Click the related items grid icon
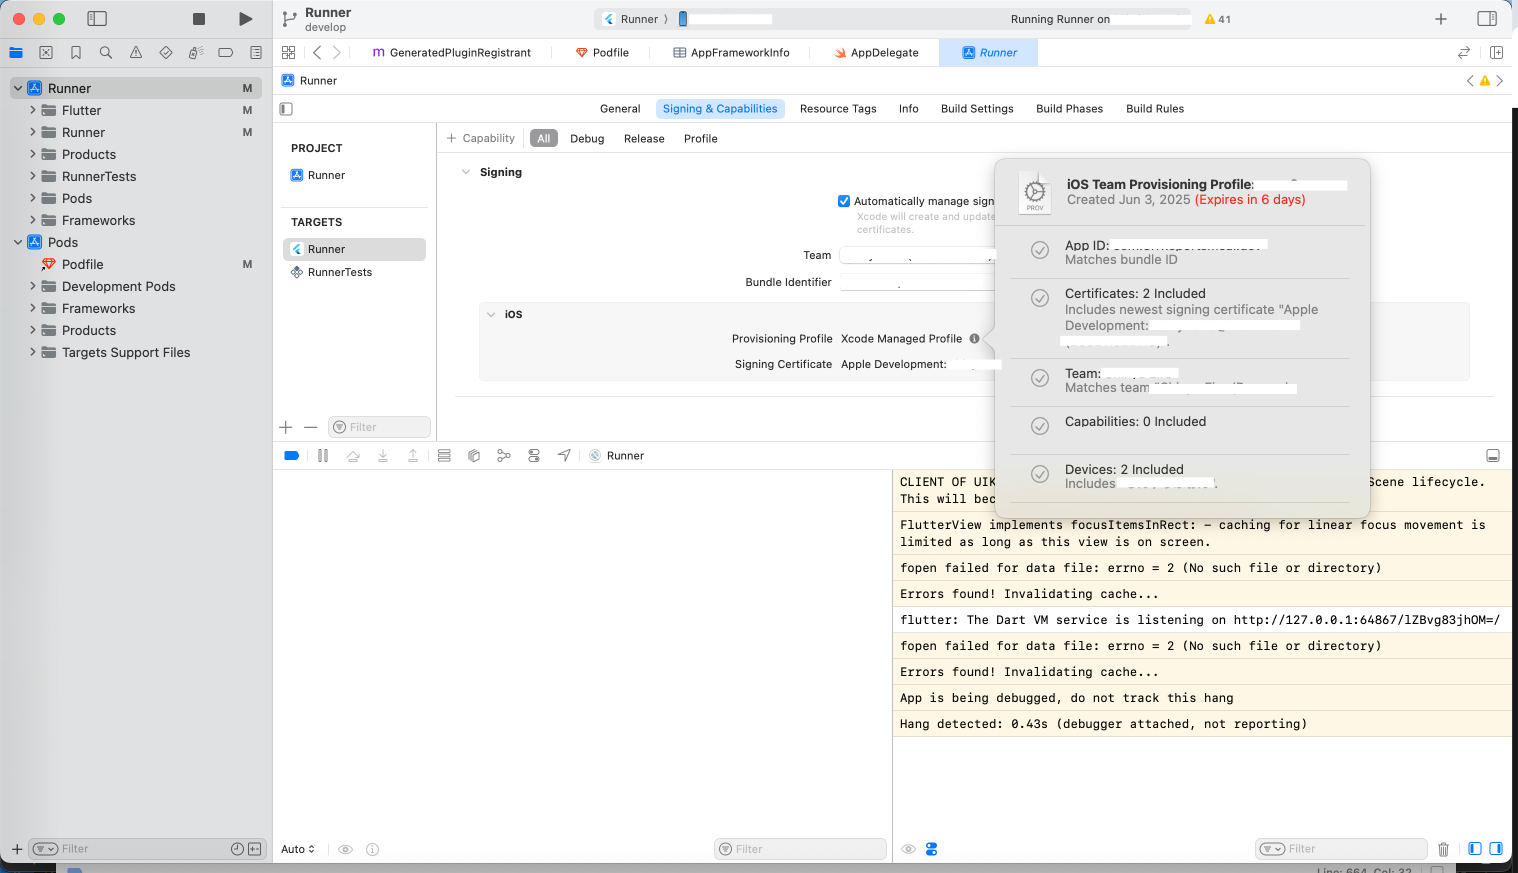 coord(289,52)
